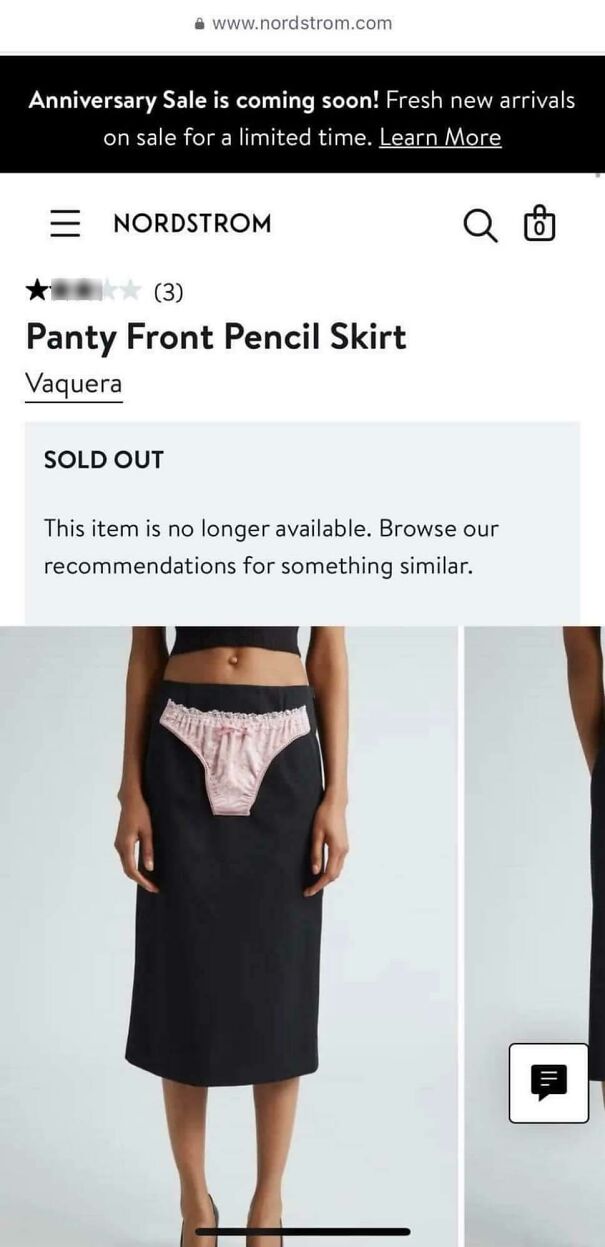Tap the search magnifier icon
The image size is (605, 1247).
tap(480, 224)
